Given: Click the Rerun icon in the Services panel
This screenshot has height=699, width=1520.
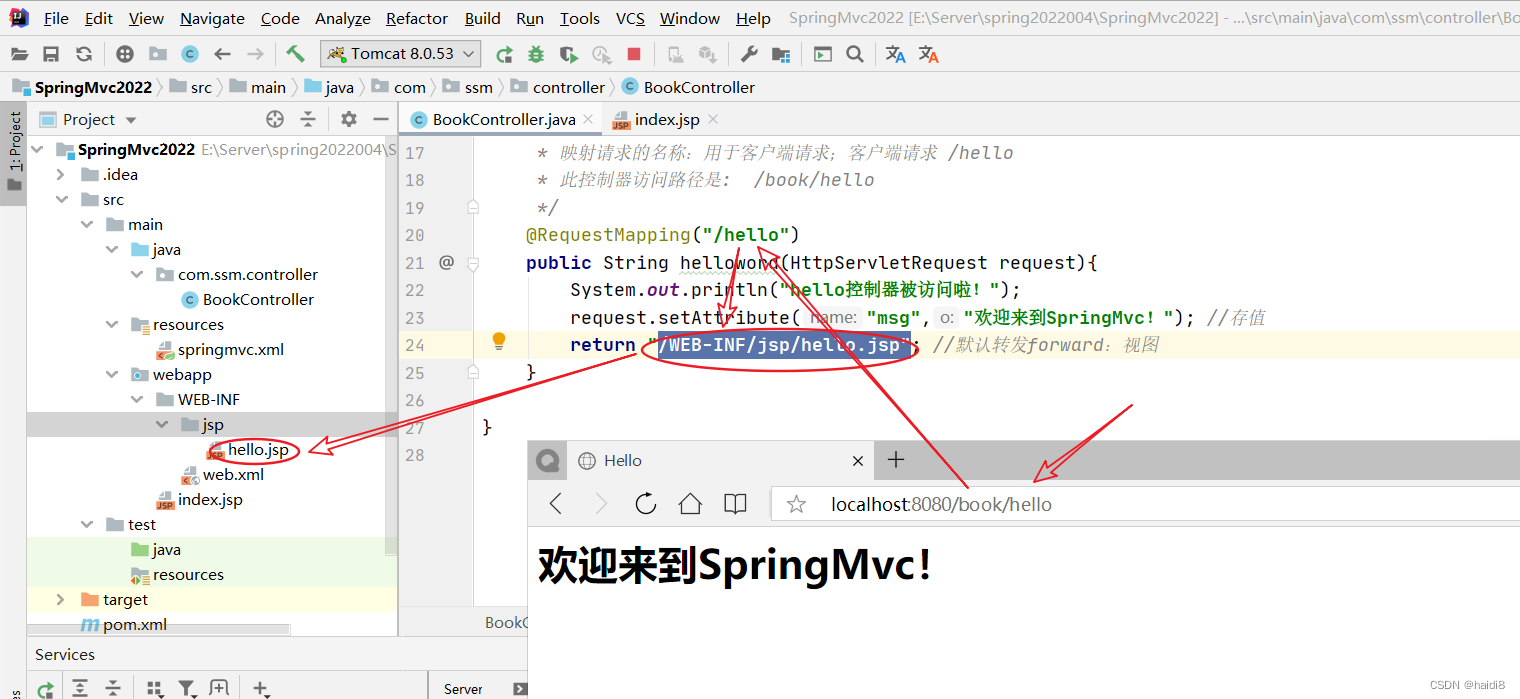Looking at the screenshot, I should pos(45,688).
